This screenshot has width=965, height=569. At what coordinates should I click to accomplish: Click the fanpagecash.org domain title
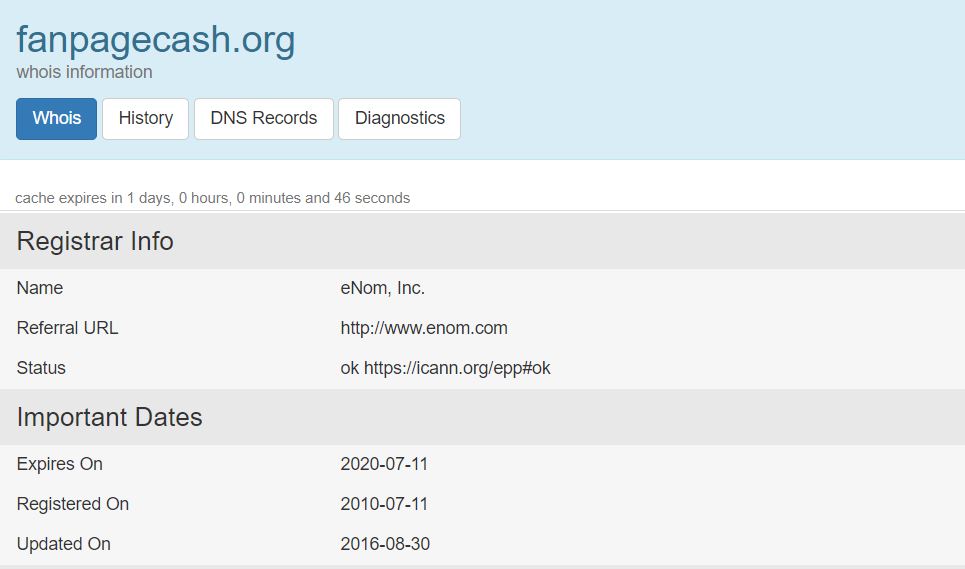click(x=156, y=40)
